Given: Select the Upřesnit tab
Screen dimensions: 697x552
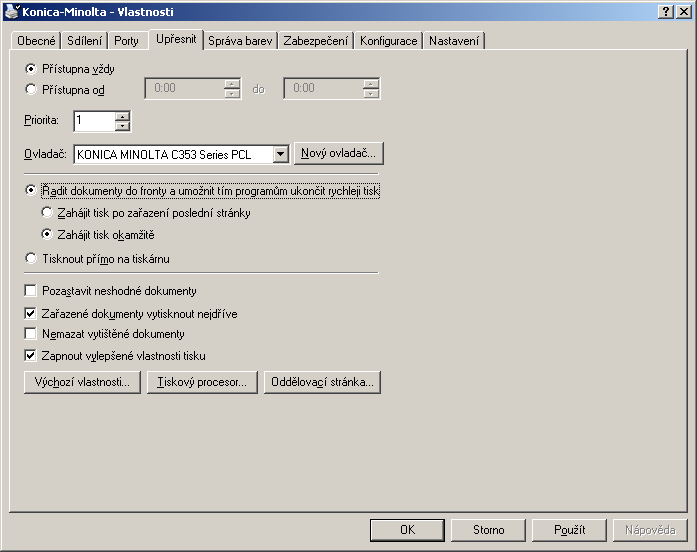Looking at the screenshot, I should (176, 39).
